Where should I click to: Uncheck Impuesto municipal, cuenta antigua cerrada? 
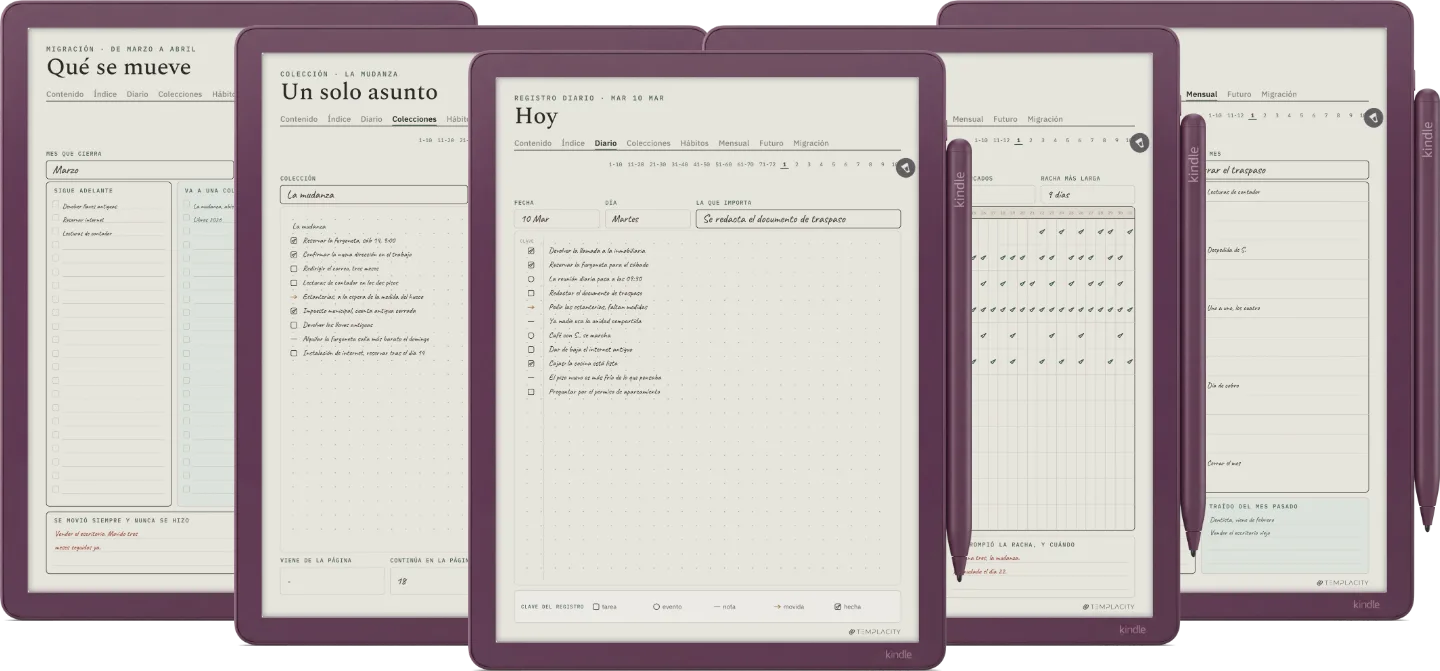click(294, 311)
